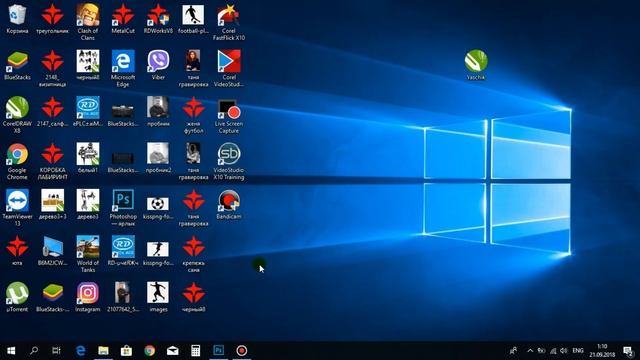Open Corel FastFlick X10 shortcut

click(229, 22)
